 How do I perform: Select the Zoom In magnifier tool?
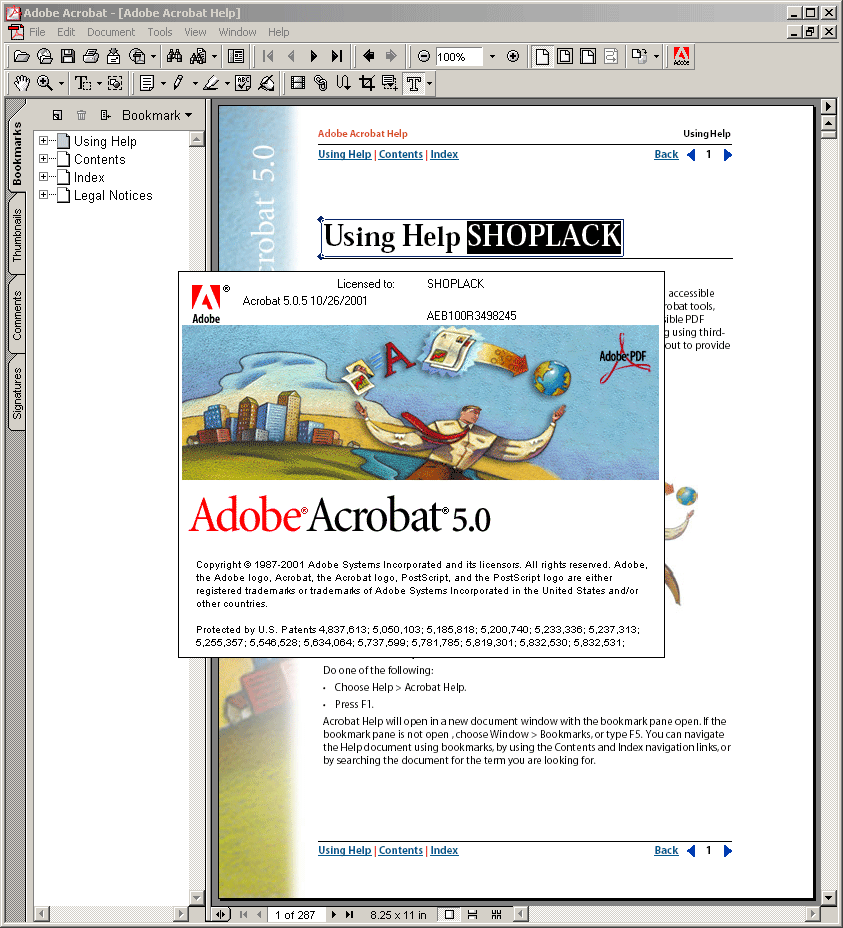44,83
